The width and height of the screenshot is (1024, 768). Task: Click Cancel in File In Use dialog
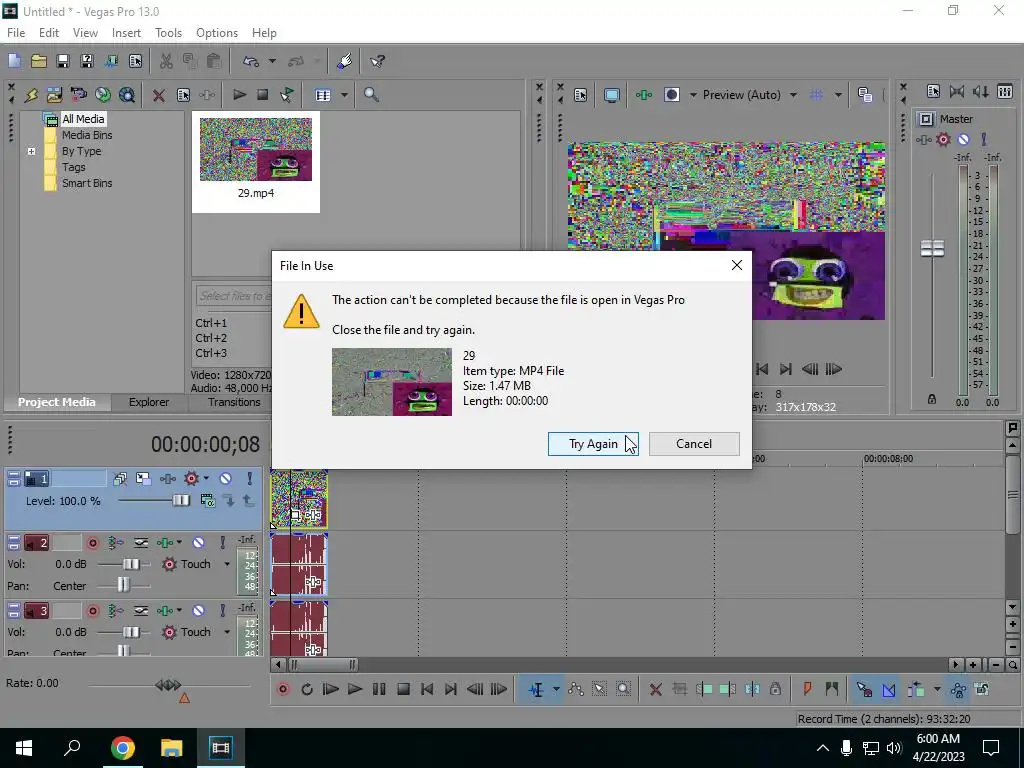(x=694, y=444)
